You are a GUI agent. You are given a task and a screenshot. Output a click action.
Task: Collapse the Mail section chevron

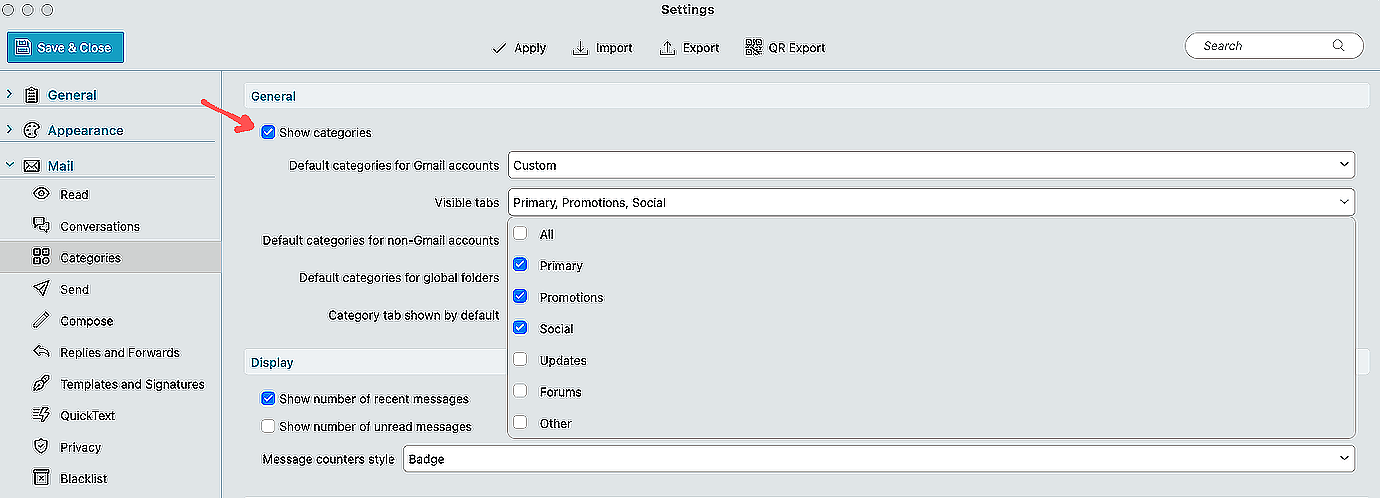9,166
